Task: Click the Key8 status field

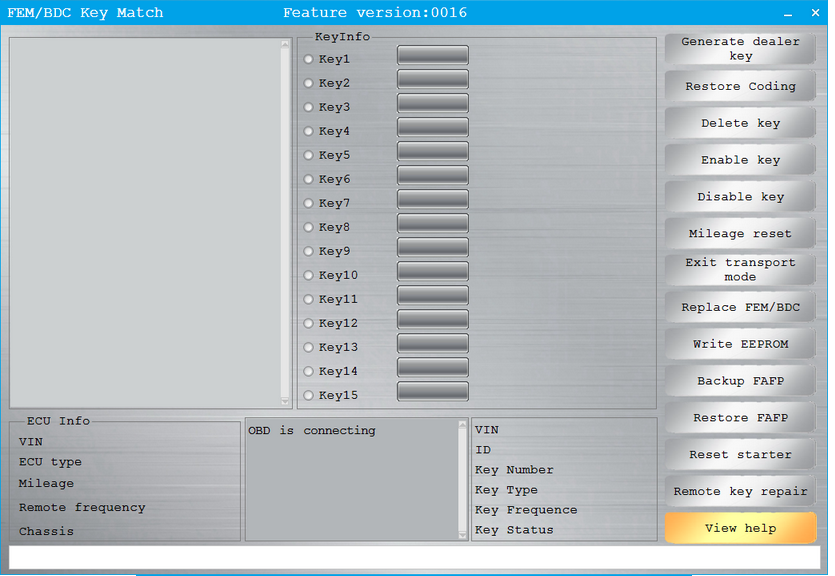Action: tap(433, 224)
